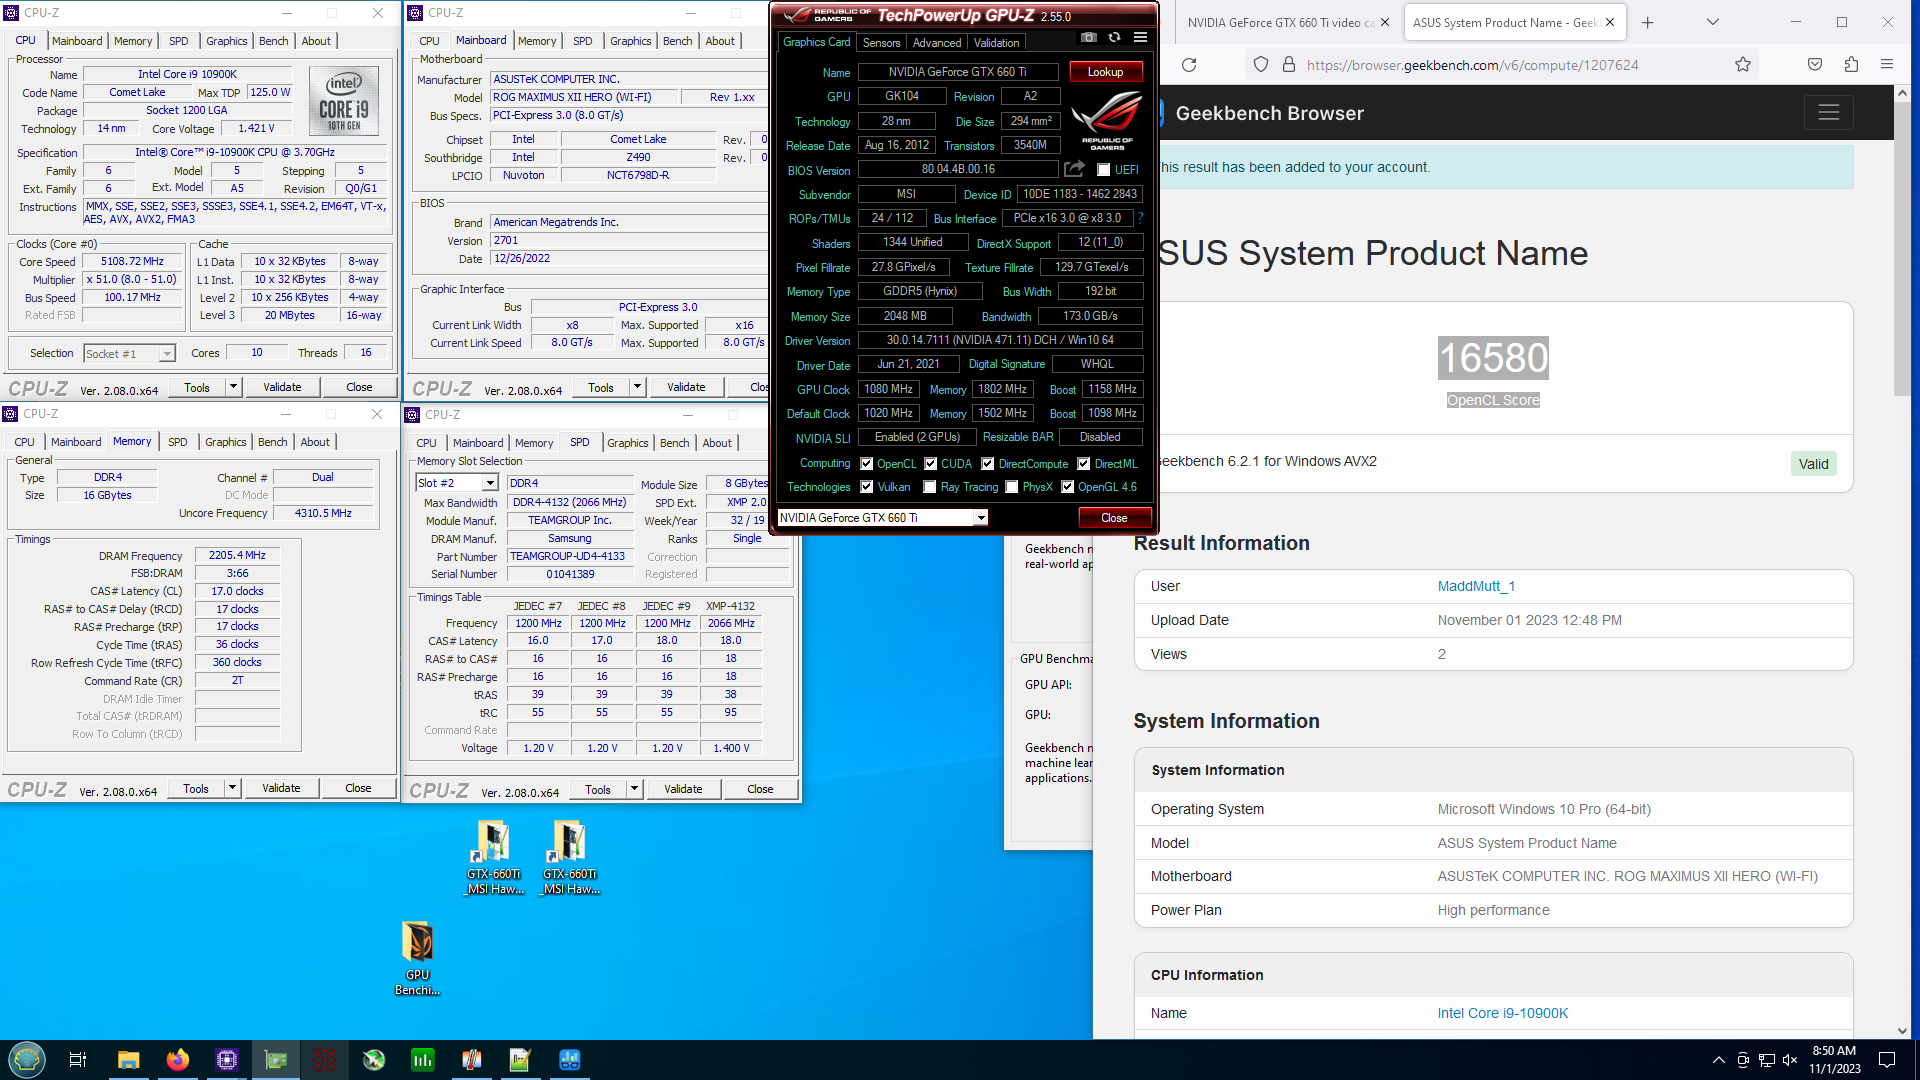The image size is (1920, 1080).
Task: Toggle the DirectCompute checkbox
Action: 988,464
